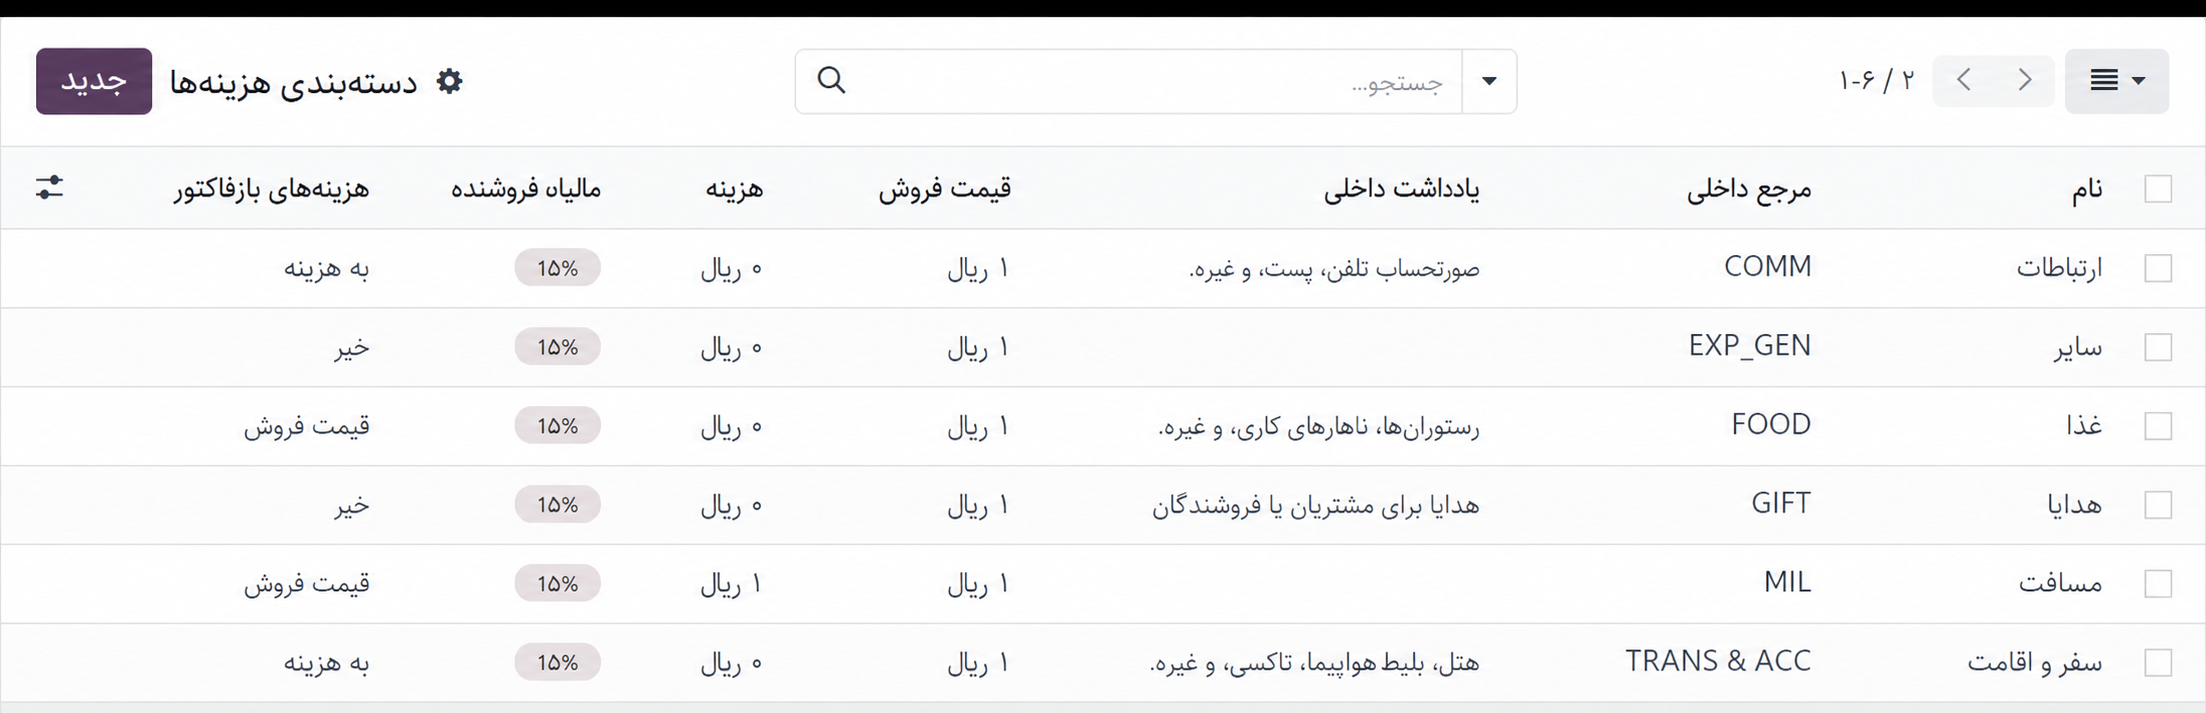This screenshot has width=2206, height=713.
Task: Click خیر re-invoice value in سایر row
Action: coord(352,347)
